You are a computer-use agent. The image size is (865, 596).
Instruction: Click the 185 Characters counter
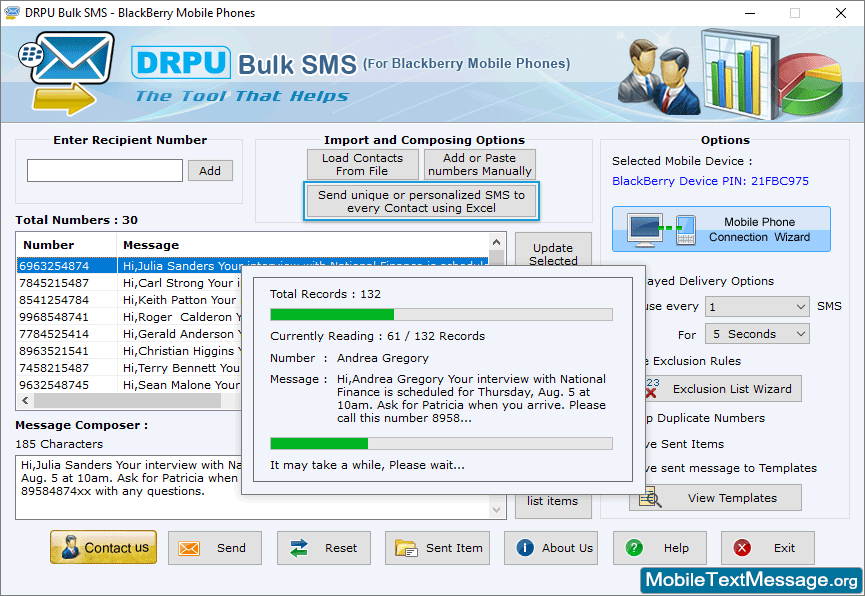(x=59, y=444)
